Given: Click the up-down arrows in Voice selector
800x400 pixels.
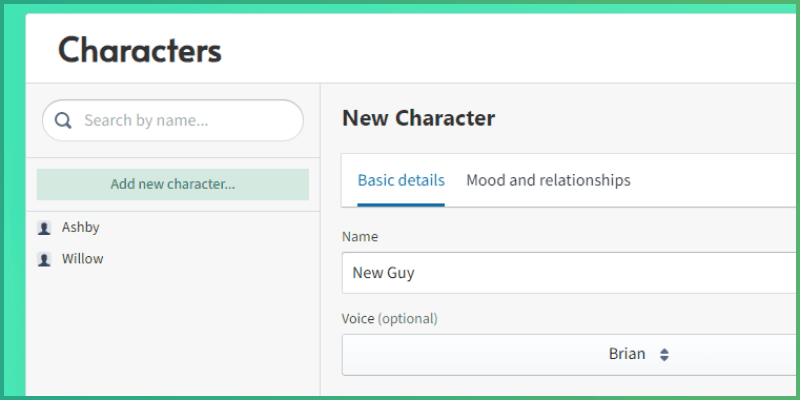Looking at the screenshot, I should (x=664, y=354).
